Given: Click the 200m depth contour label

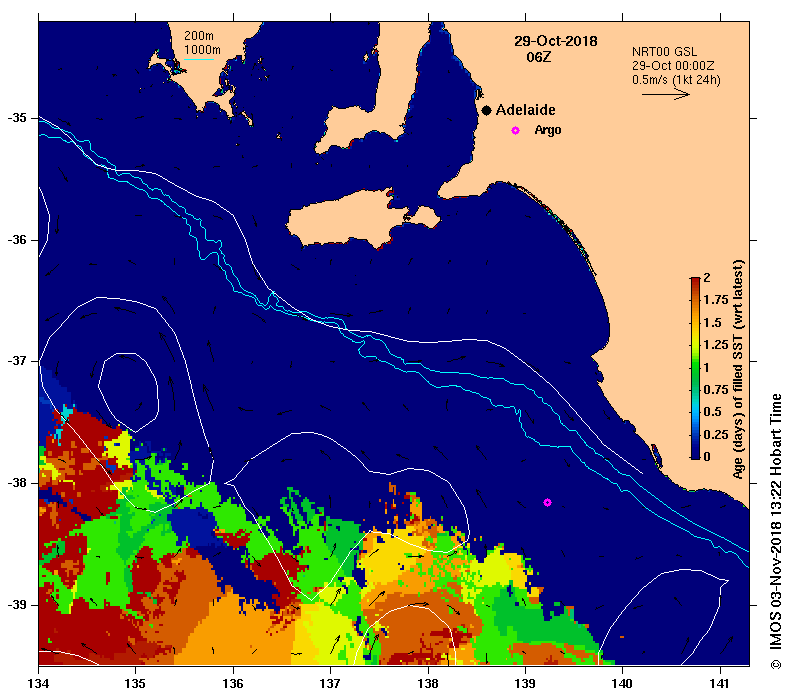Looking at the screenshot, I should (x=199, y=36).
